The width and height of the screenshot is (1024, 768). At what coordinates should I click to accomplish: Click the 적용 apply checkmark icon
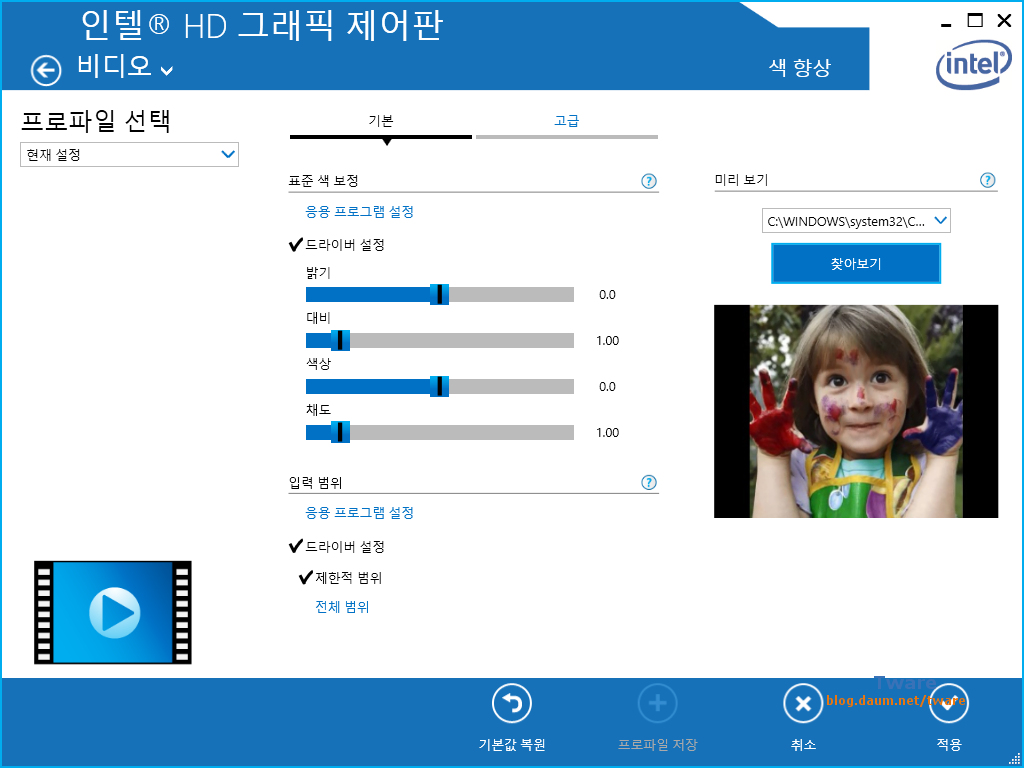[948, 703]
